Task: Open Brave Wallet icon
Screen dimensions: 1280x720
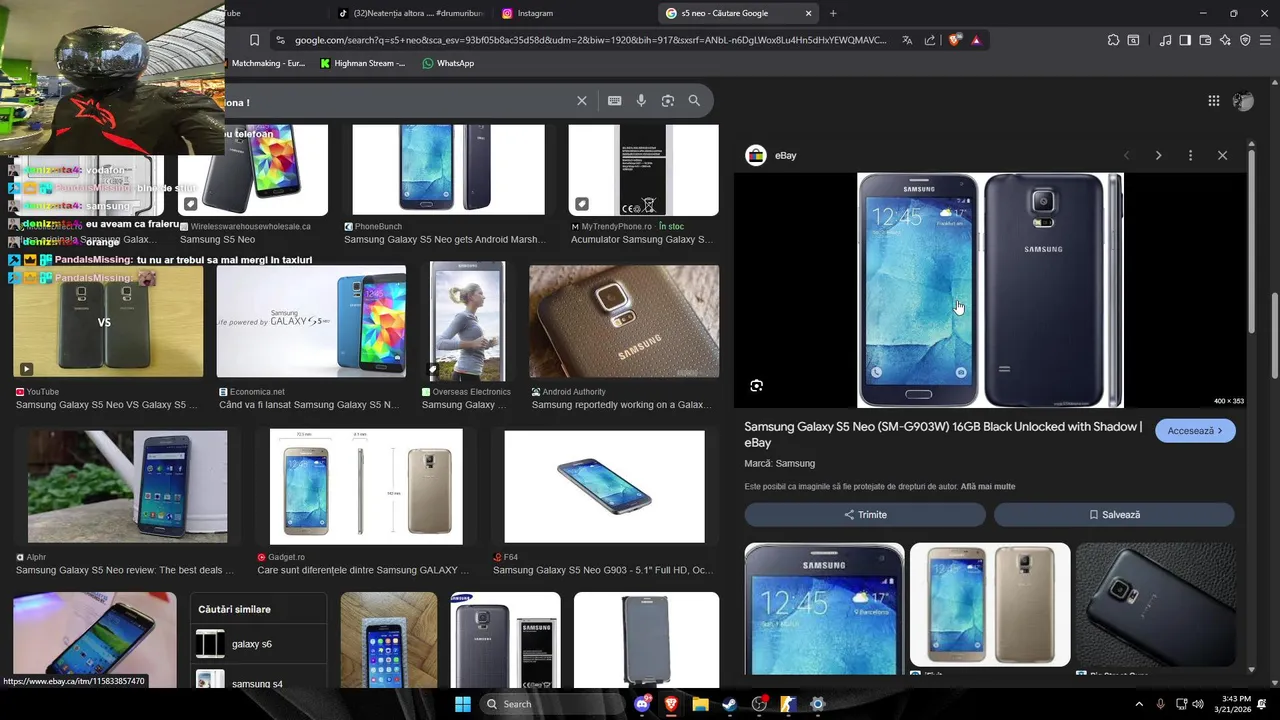Action: point(1205,40)
